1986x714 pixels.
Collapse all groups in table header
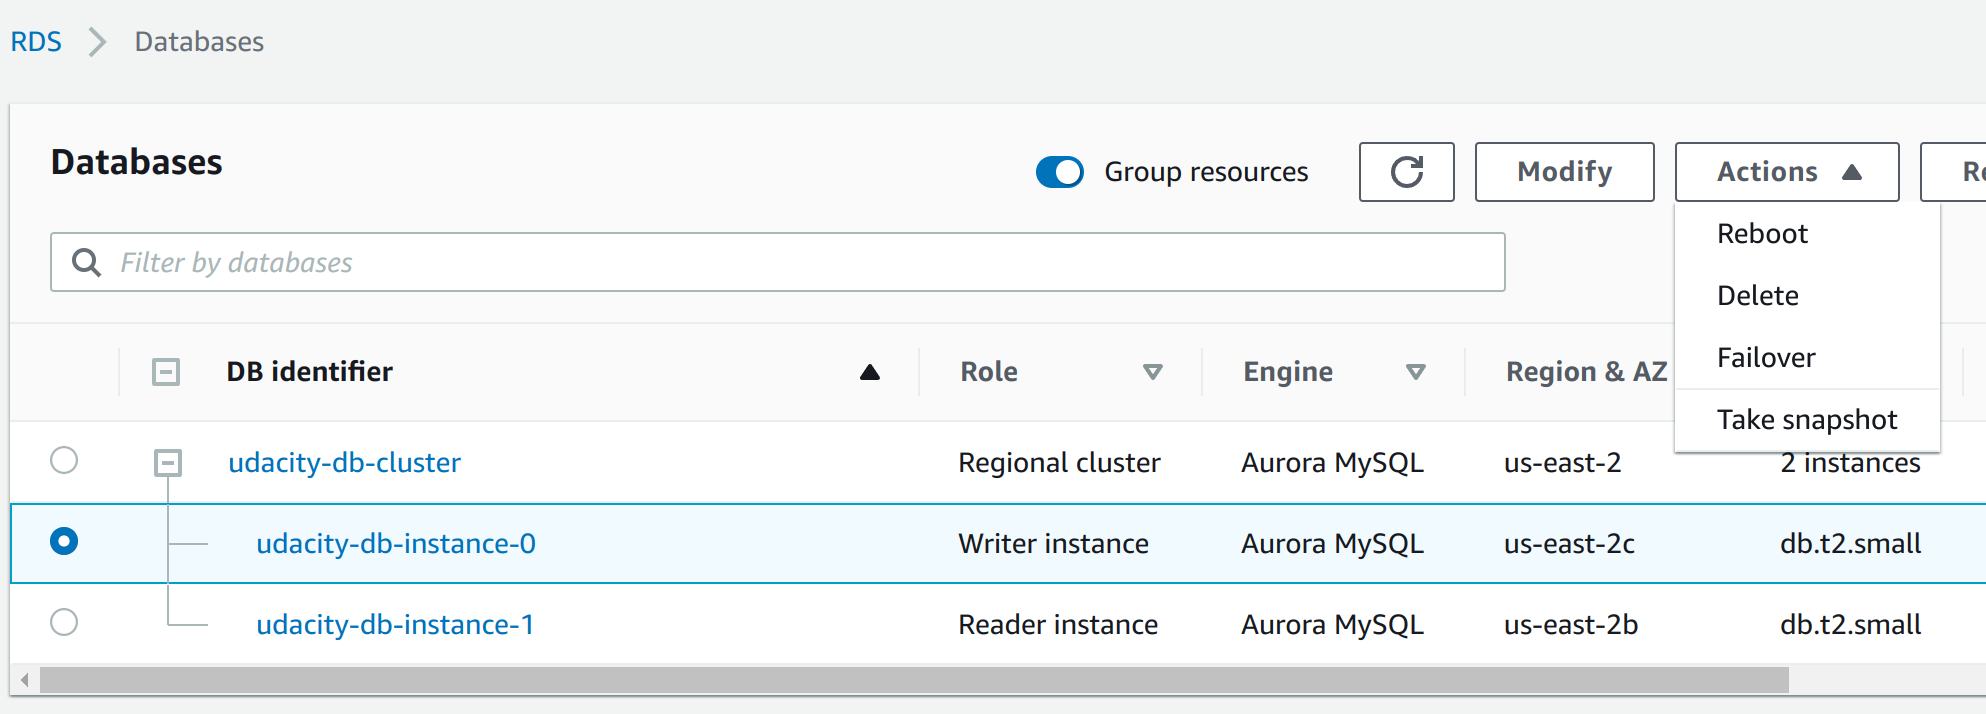pyautogui.click(x=166, y=372)
